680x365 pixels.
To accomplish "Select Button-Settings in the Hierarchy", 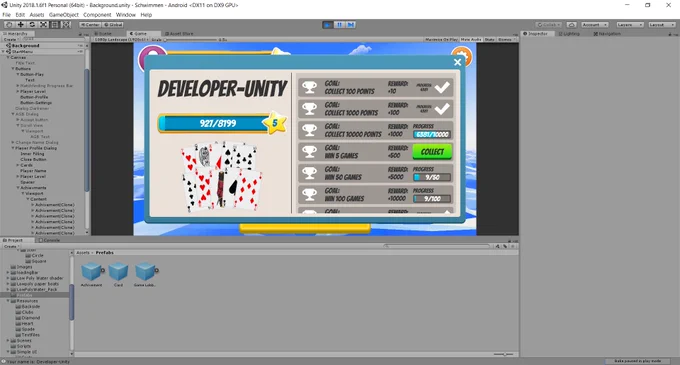I will point(36,103).
